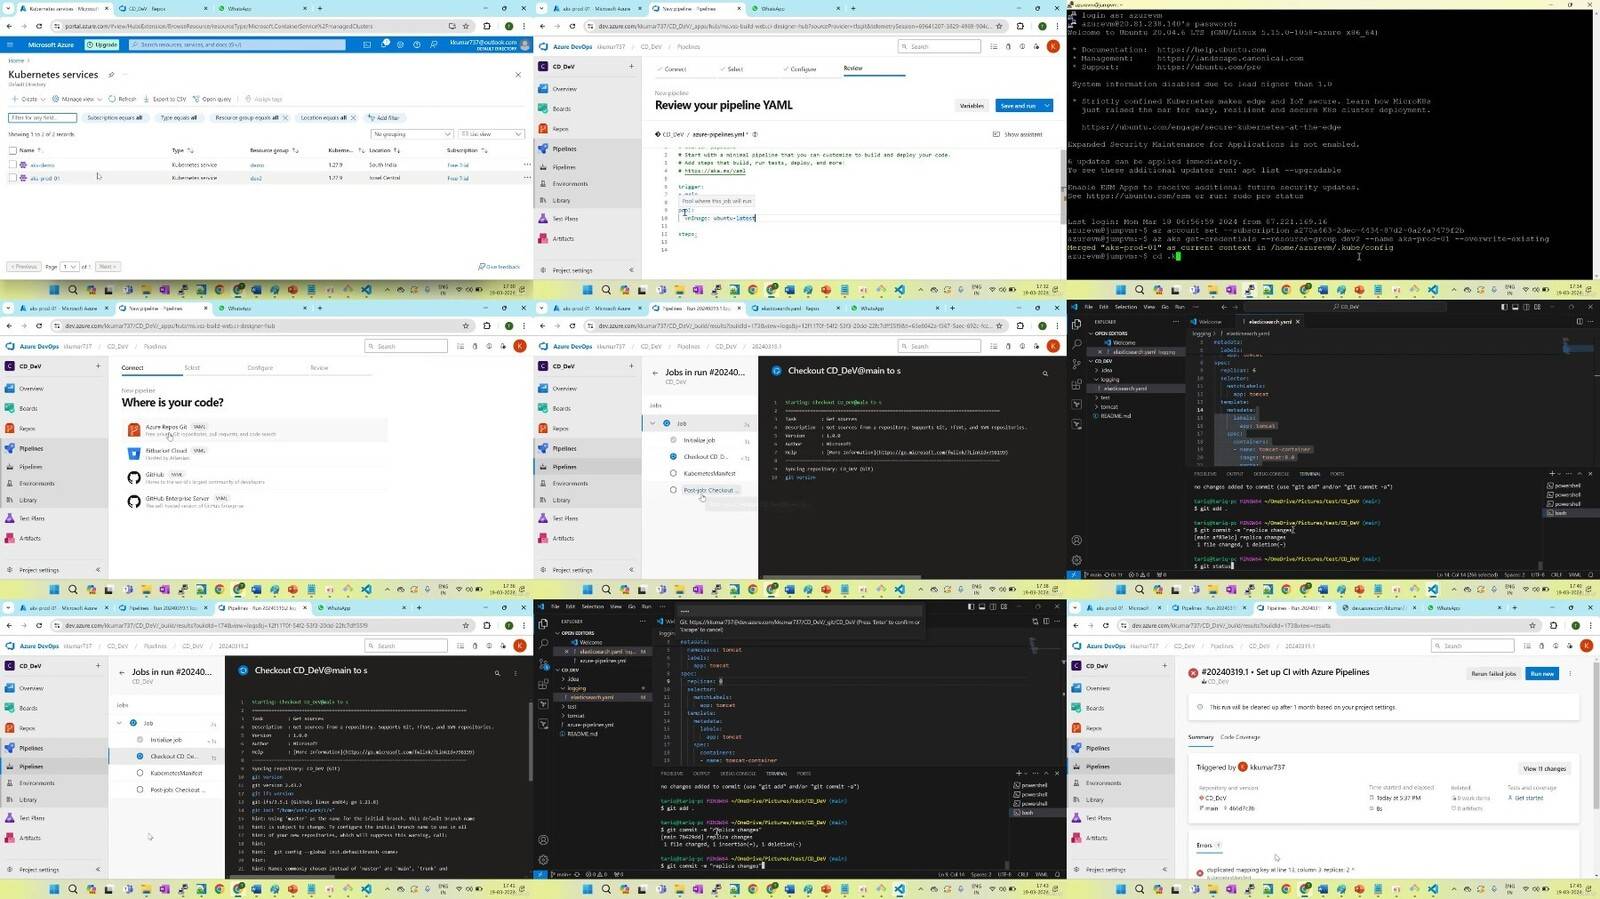This screenshot has width=1600, height=899.
Task: Select Configure tab on 'Where is your code?' page
Action: point(260,368)
